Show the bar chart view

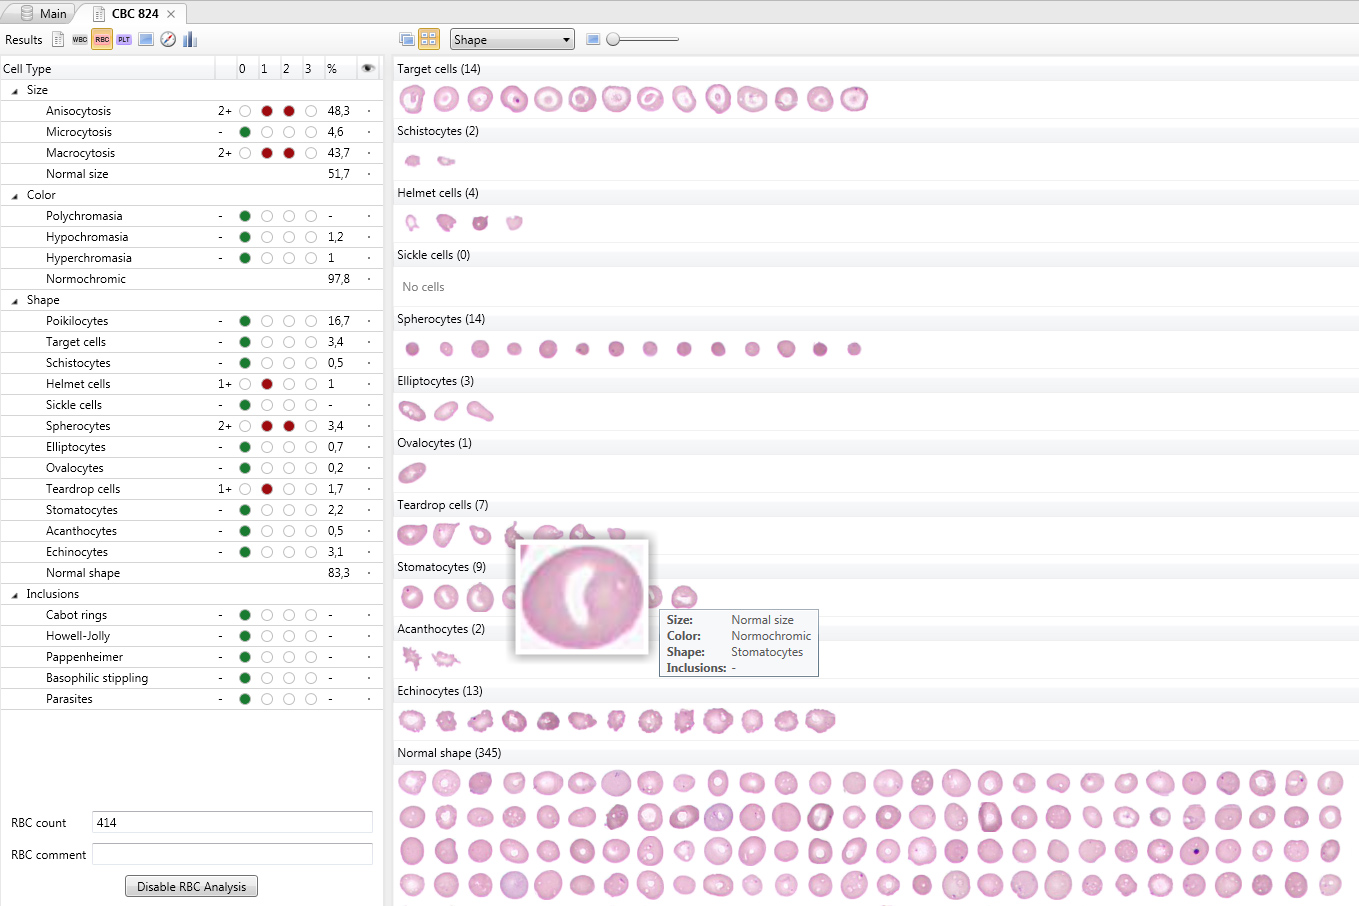pos(190,40)
